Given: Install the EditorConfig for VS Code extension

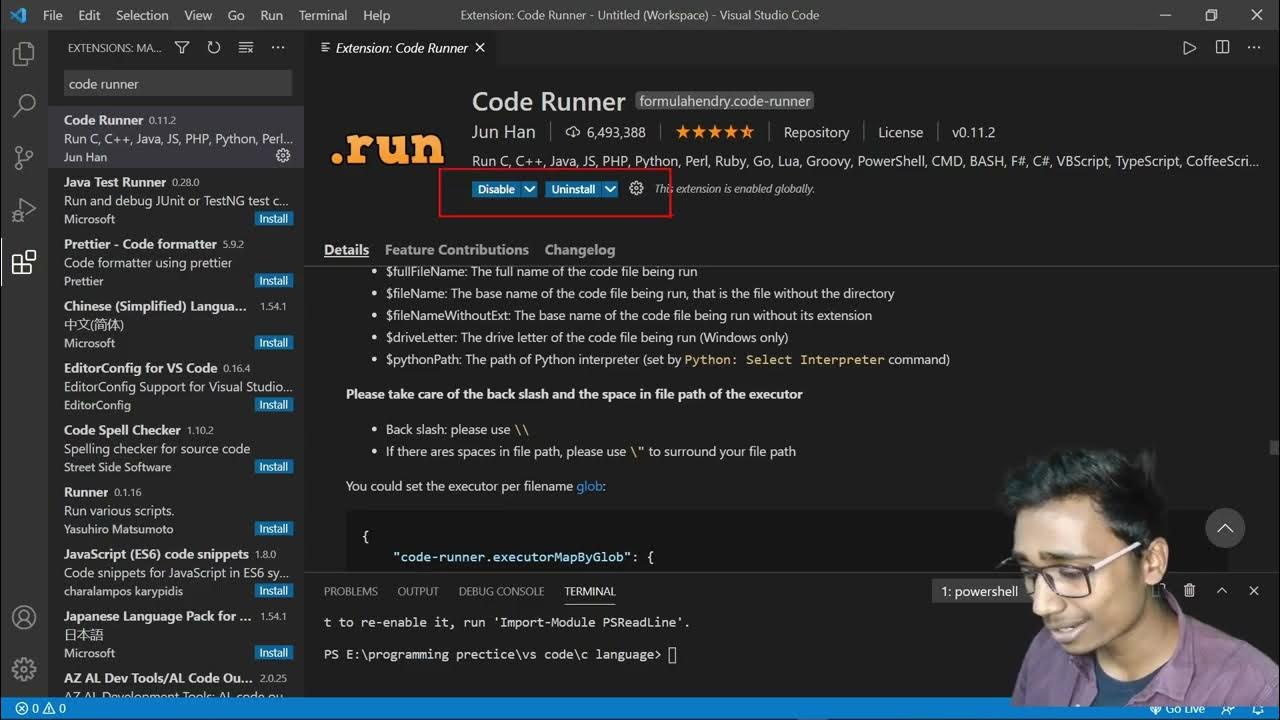Looking at the screenshot, I should (x=274, y=405).
